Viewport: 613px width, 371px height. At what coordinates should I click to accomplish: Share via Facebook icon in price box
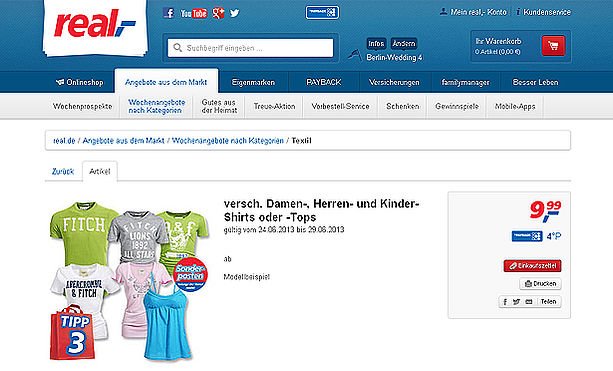tap(505, 302)
